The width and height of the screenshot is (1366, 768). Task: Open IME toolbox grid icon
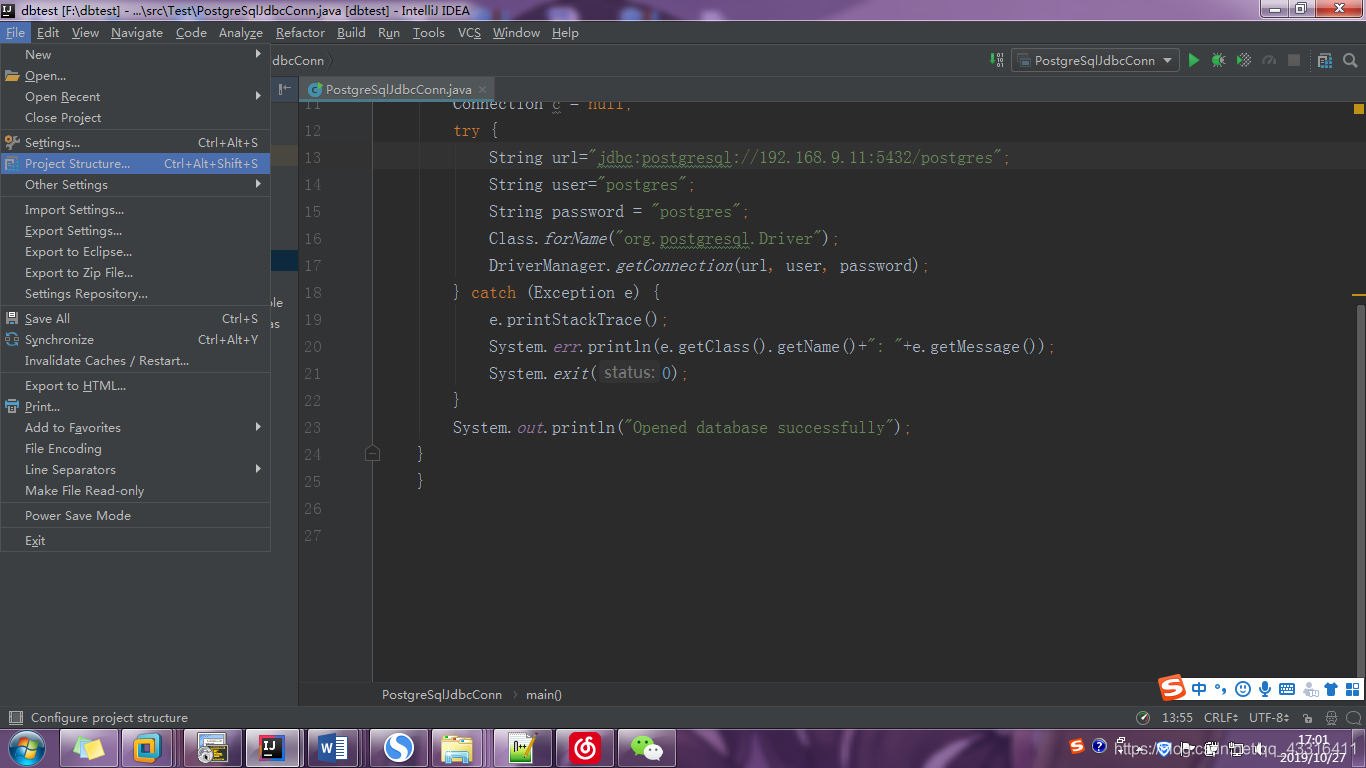(1352, 688)
